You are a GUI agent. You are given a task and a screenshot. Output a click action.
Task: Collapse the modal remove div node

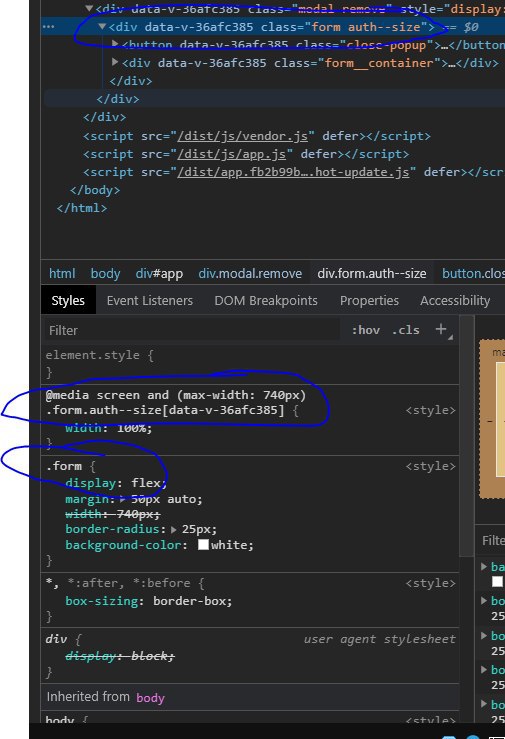click(x=89, y=8)
